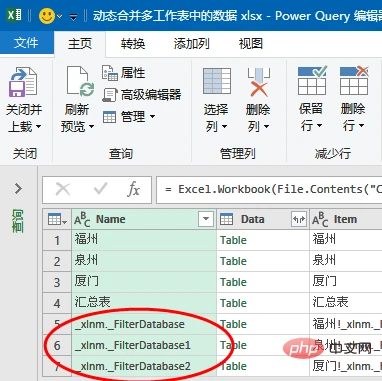Confirm formula with checkmark icon
Screen dimensions: 382x381
100,189
